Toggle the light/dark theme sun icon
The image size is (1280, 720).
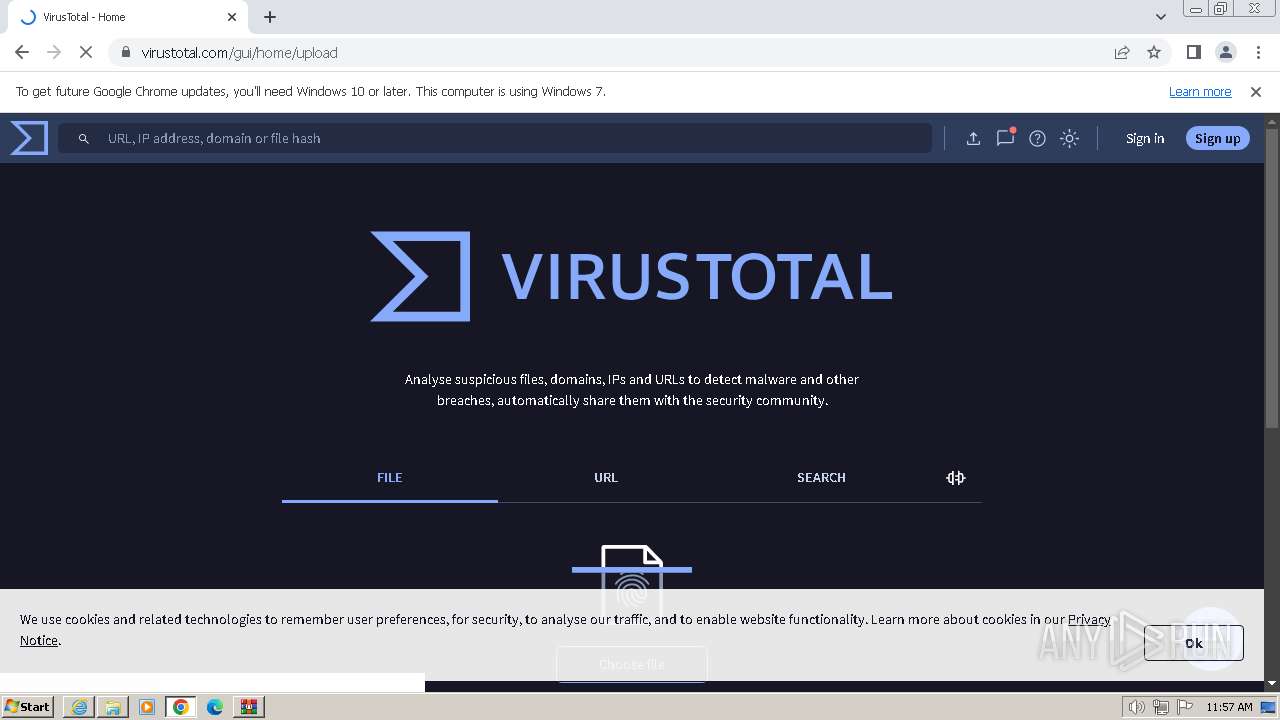pos(1070,139)
